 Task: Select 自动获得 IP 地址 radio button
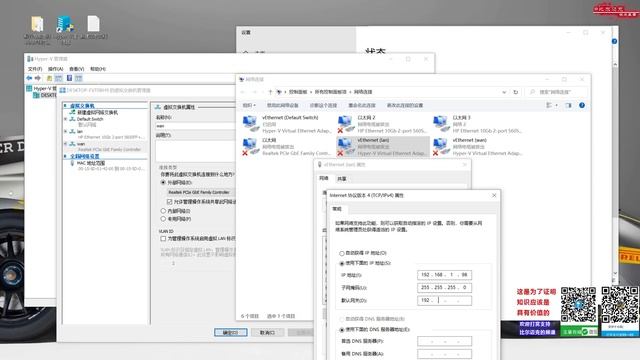pos(342,253)
